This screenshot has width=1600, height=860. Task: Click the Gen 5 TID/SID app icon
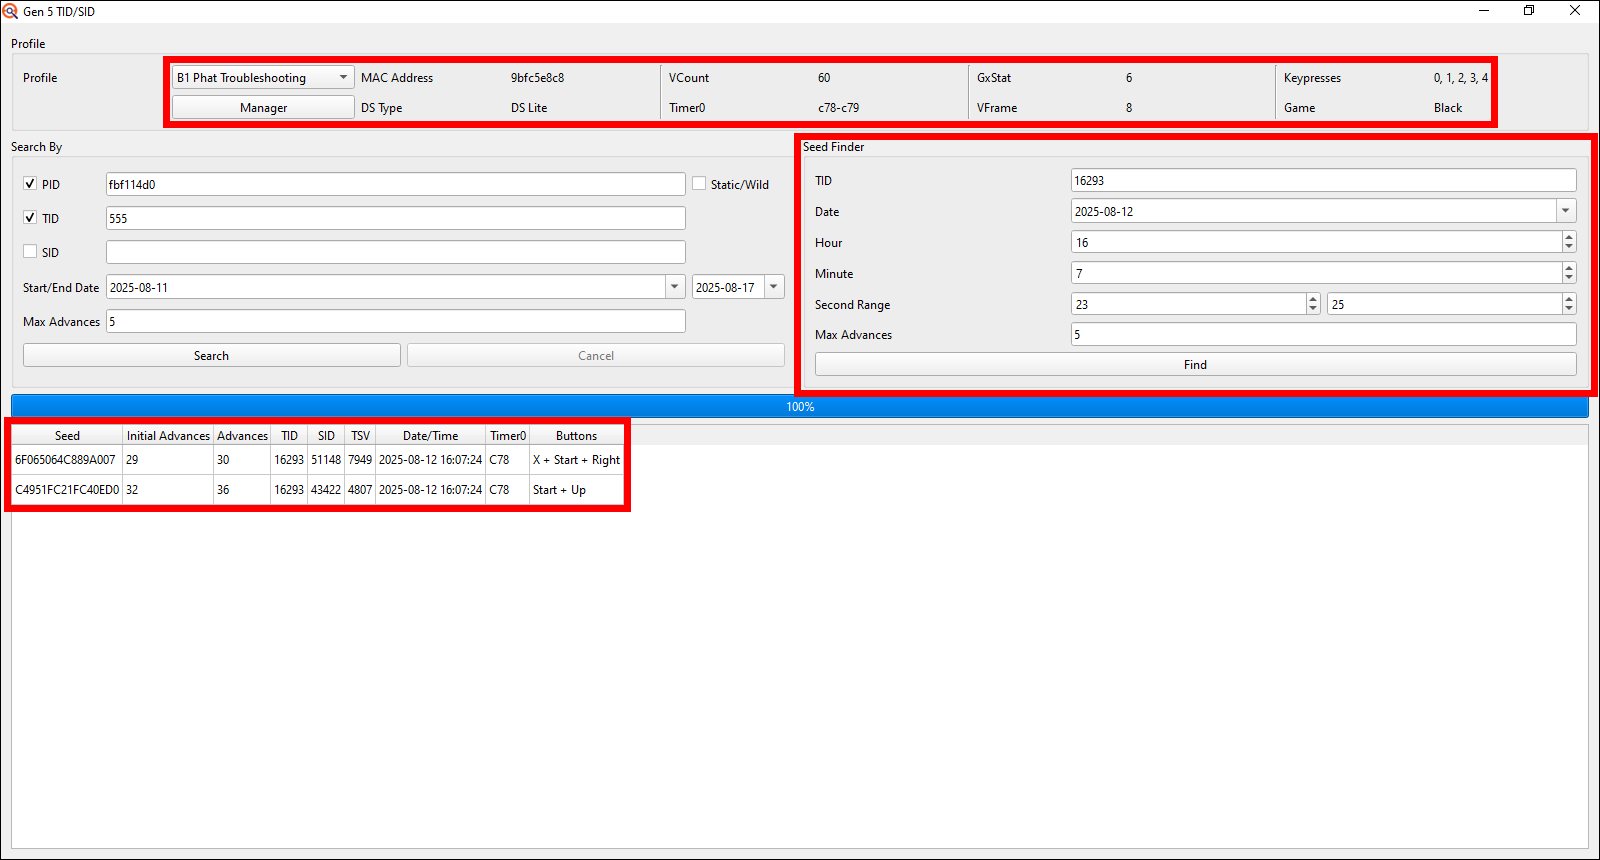[x=10, y=11]
